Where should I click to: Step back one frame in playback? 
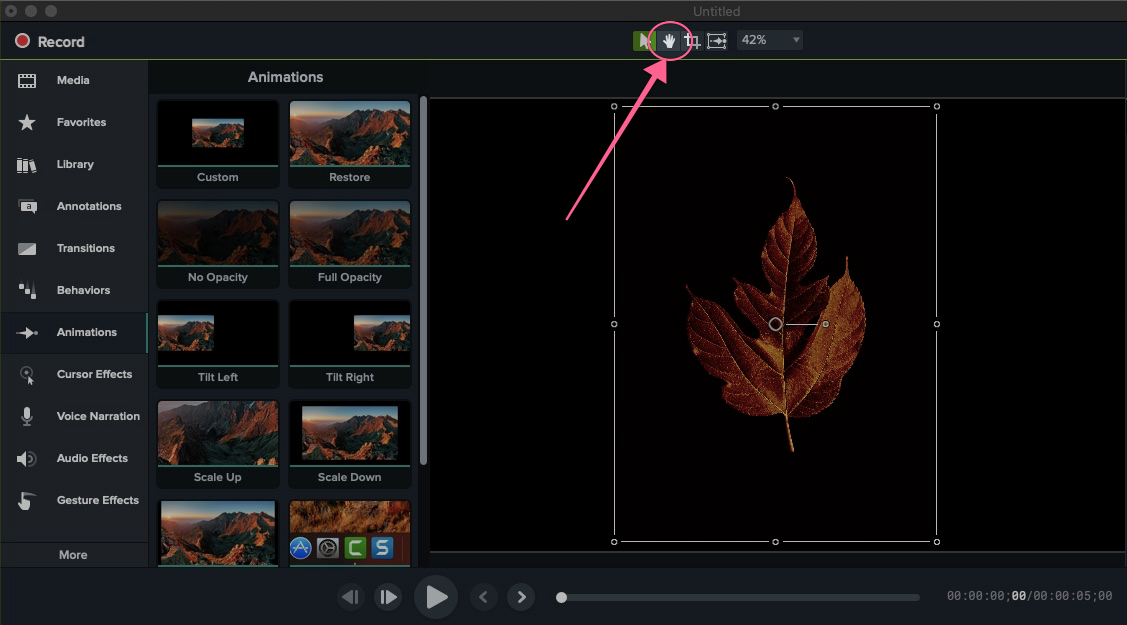click(350, 597)
